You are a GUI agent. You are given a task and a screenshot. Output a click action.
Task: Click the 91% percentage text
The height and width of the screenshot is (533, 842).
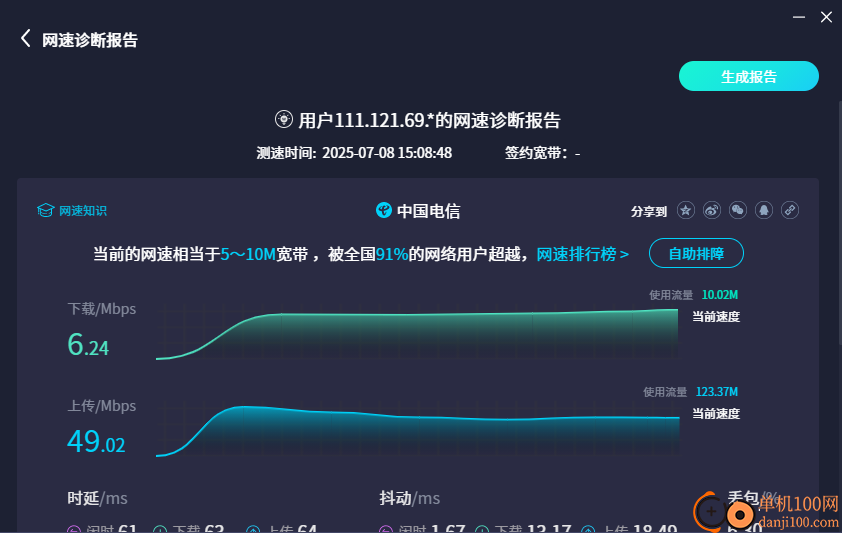[x=392, y=254]
